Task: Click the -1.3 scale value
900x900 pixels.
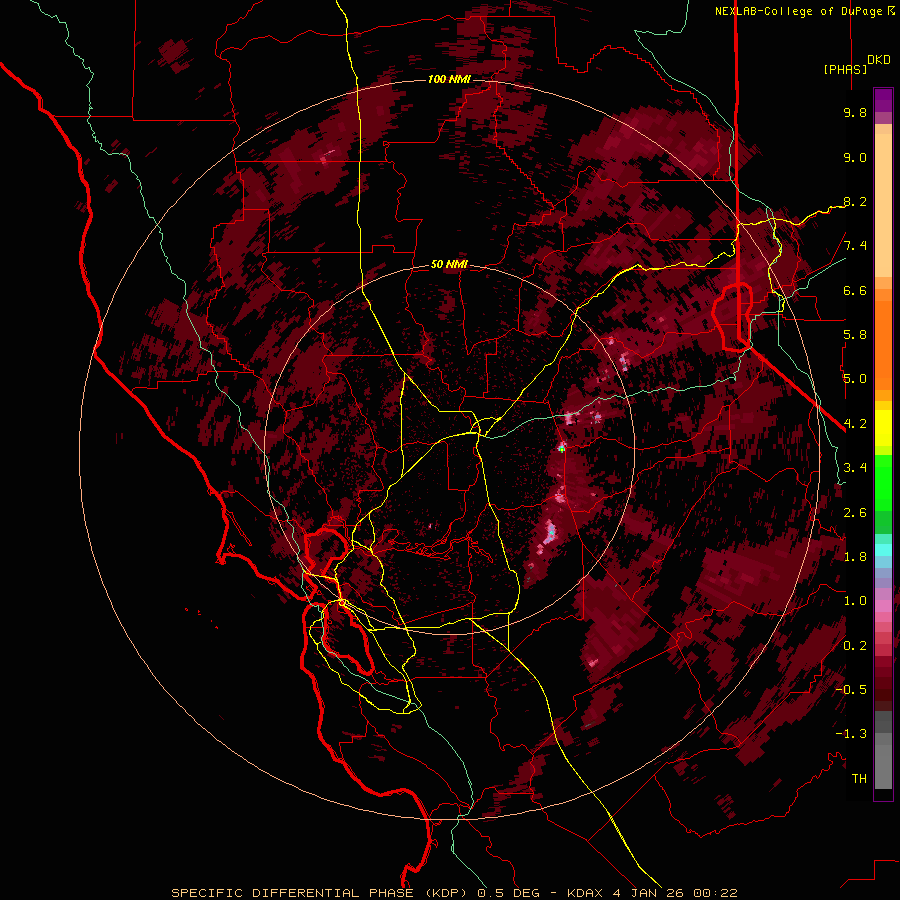Action: tap(851, 734)
